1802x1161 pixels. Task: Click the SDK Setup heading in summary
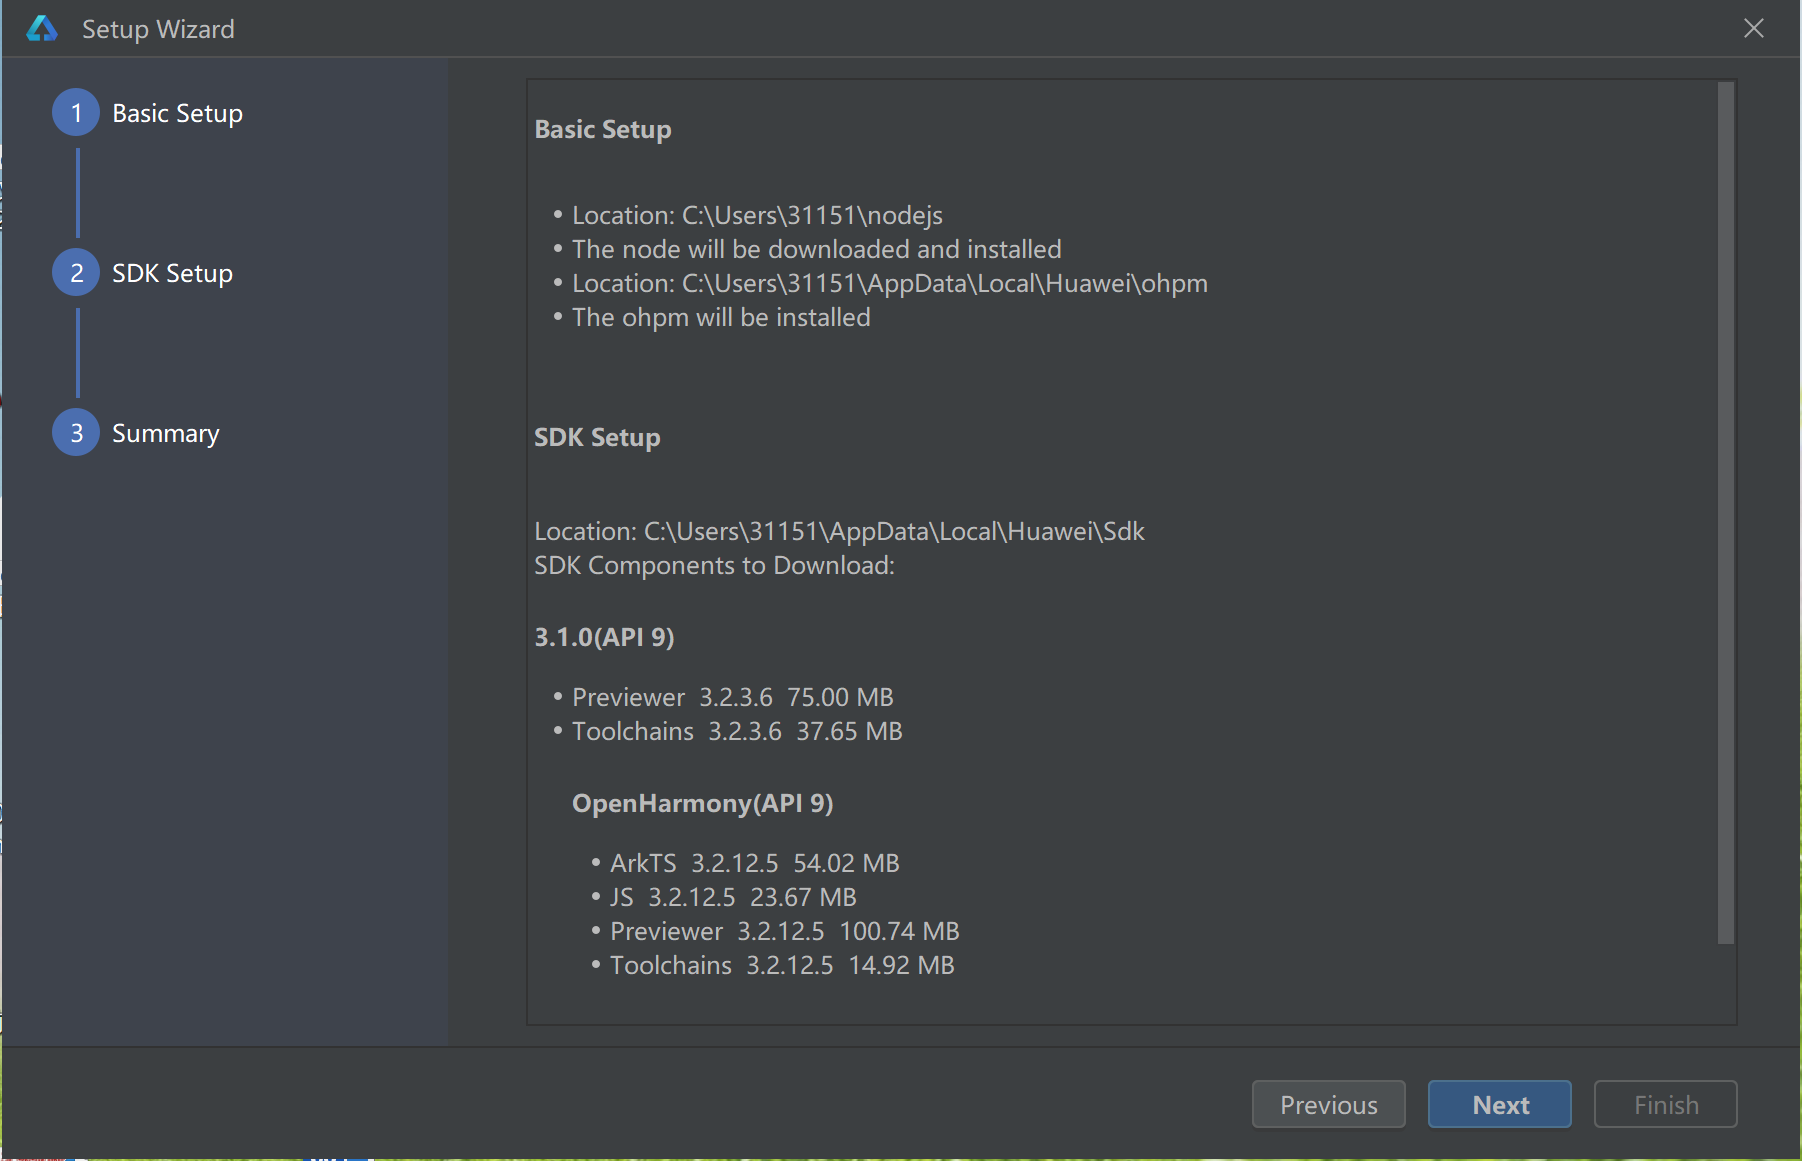[597, 438]
